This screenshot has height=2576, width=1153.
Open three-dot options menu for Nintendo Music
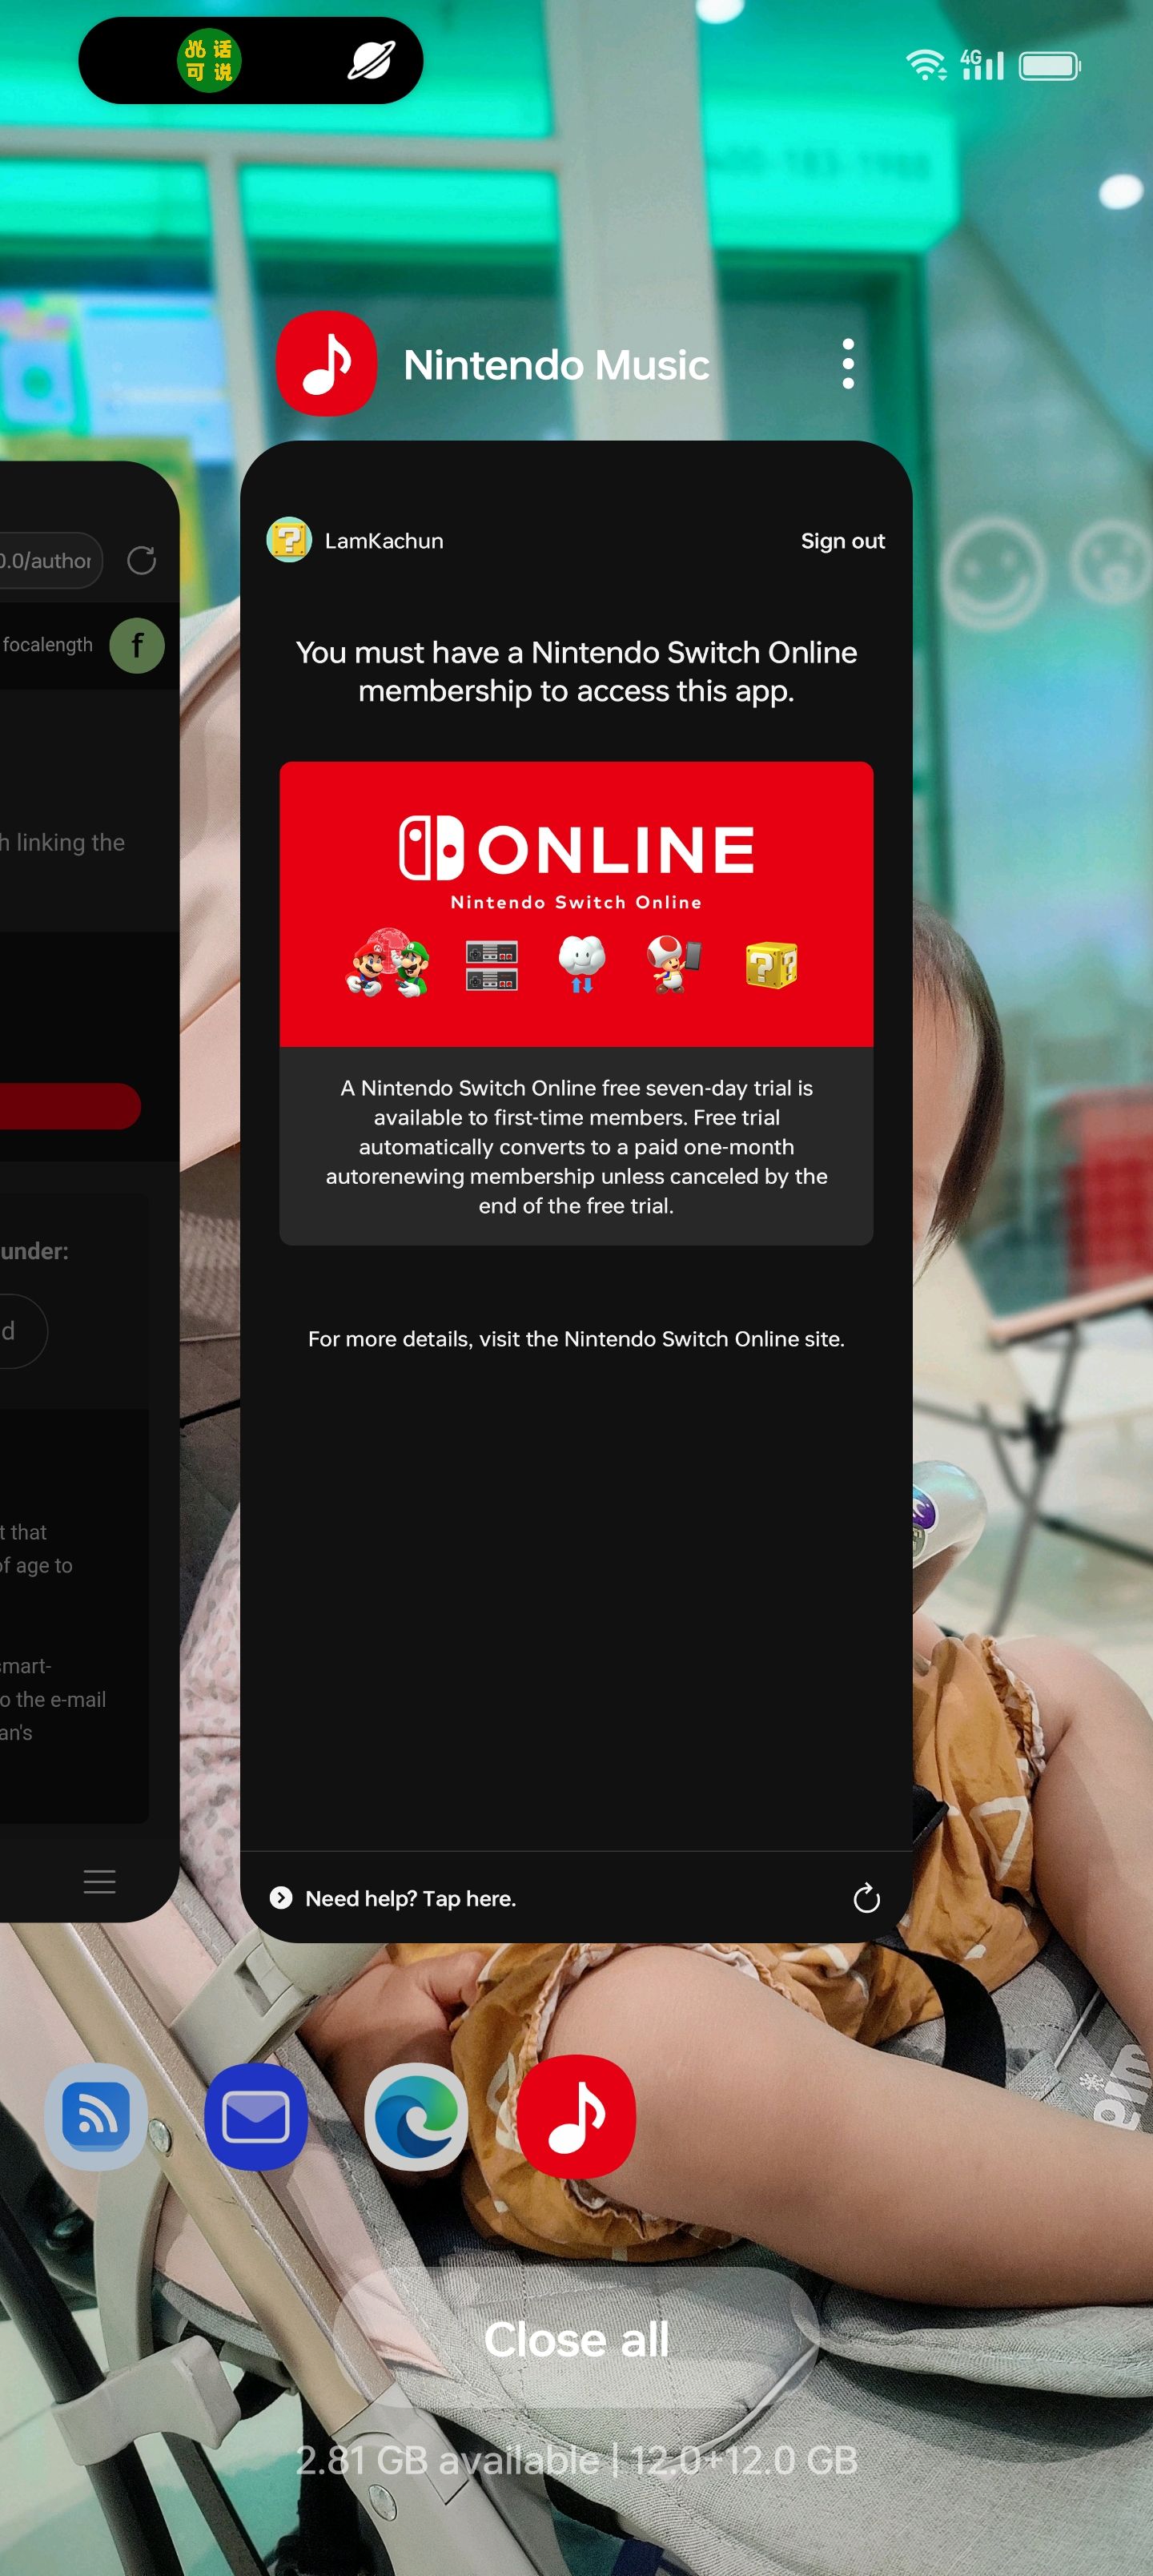(848, 363)
